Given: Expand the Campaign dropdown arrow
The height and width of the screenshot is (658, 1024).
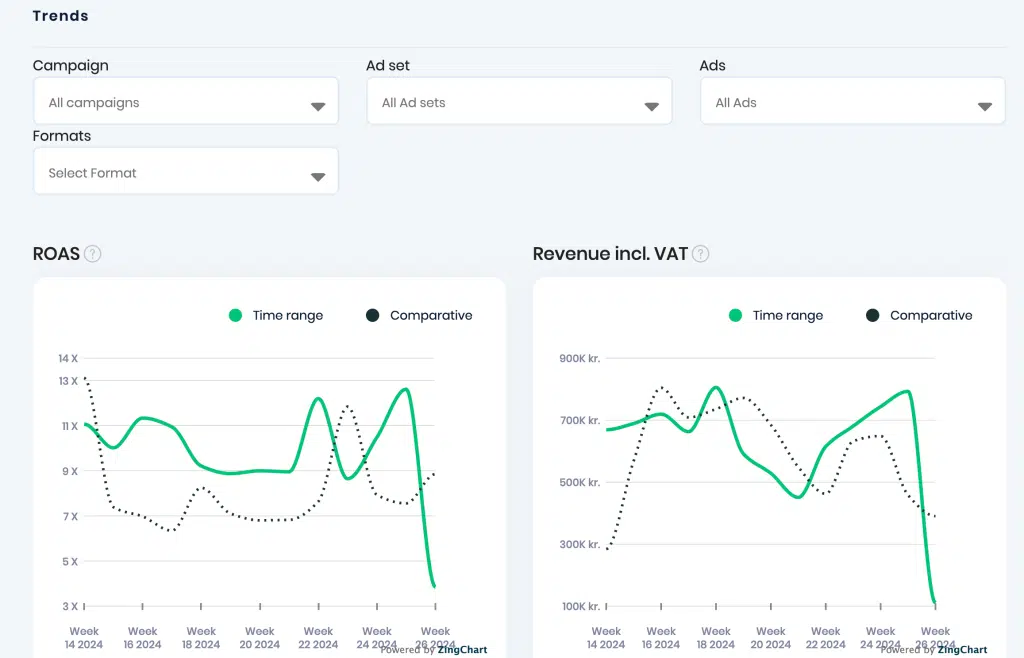Looking at the screenshot, I should [318, 106].
